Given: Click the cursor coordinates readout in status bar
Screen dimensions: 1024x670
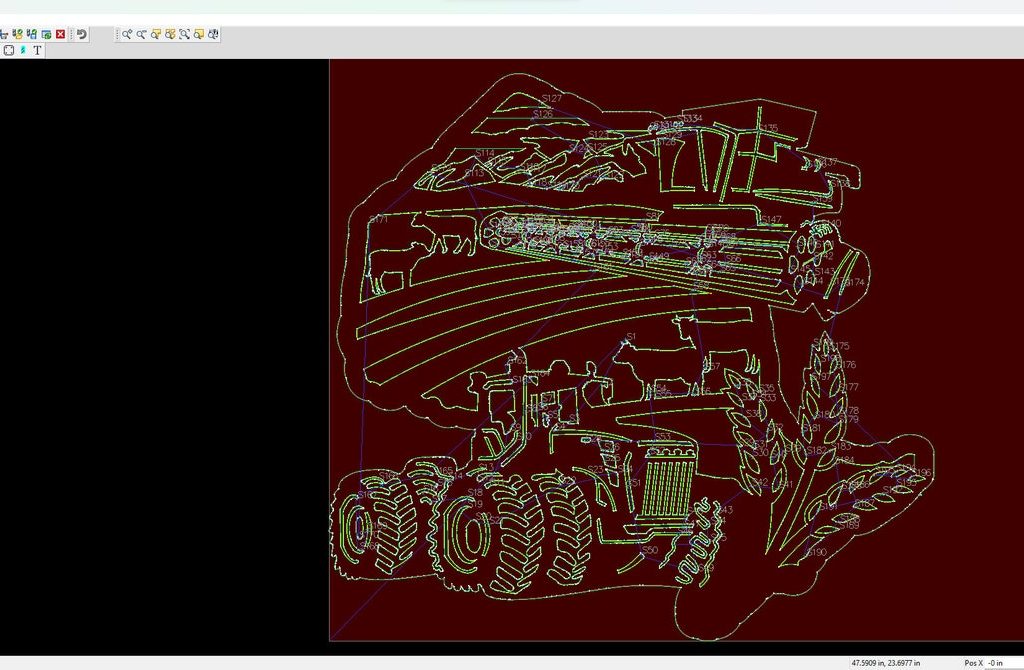Looking at the screenshot, I should pyautogui.click(x=884, y=663).
